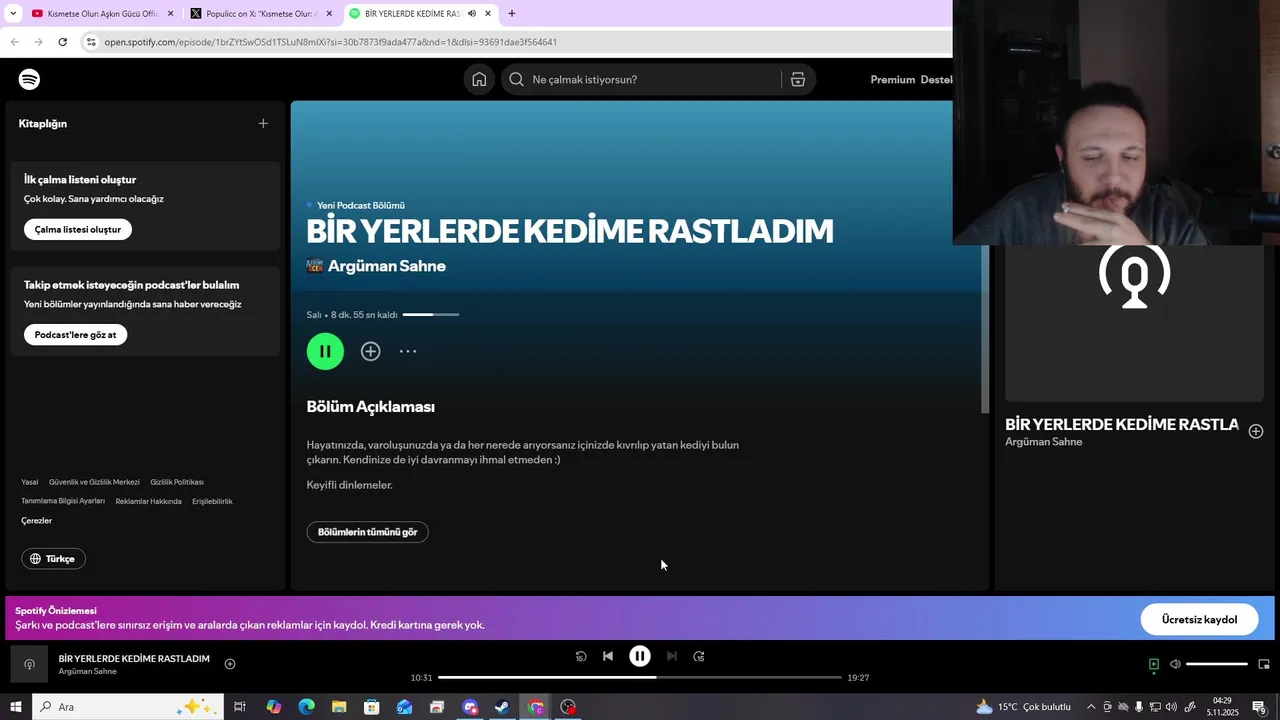Pause playback from bottom player bar
Viewport: 1280px width, 720px height.
[x=640, y=656]
